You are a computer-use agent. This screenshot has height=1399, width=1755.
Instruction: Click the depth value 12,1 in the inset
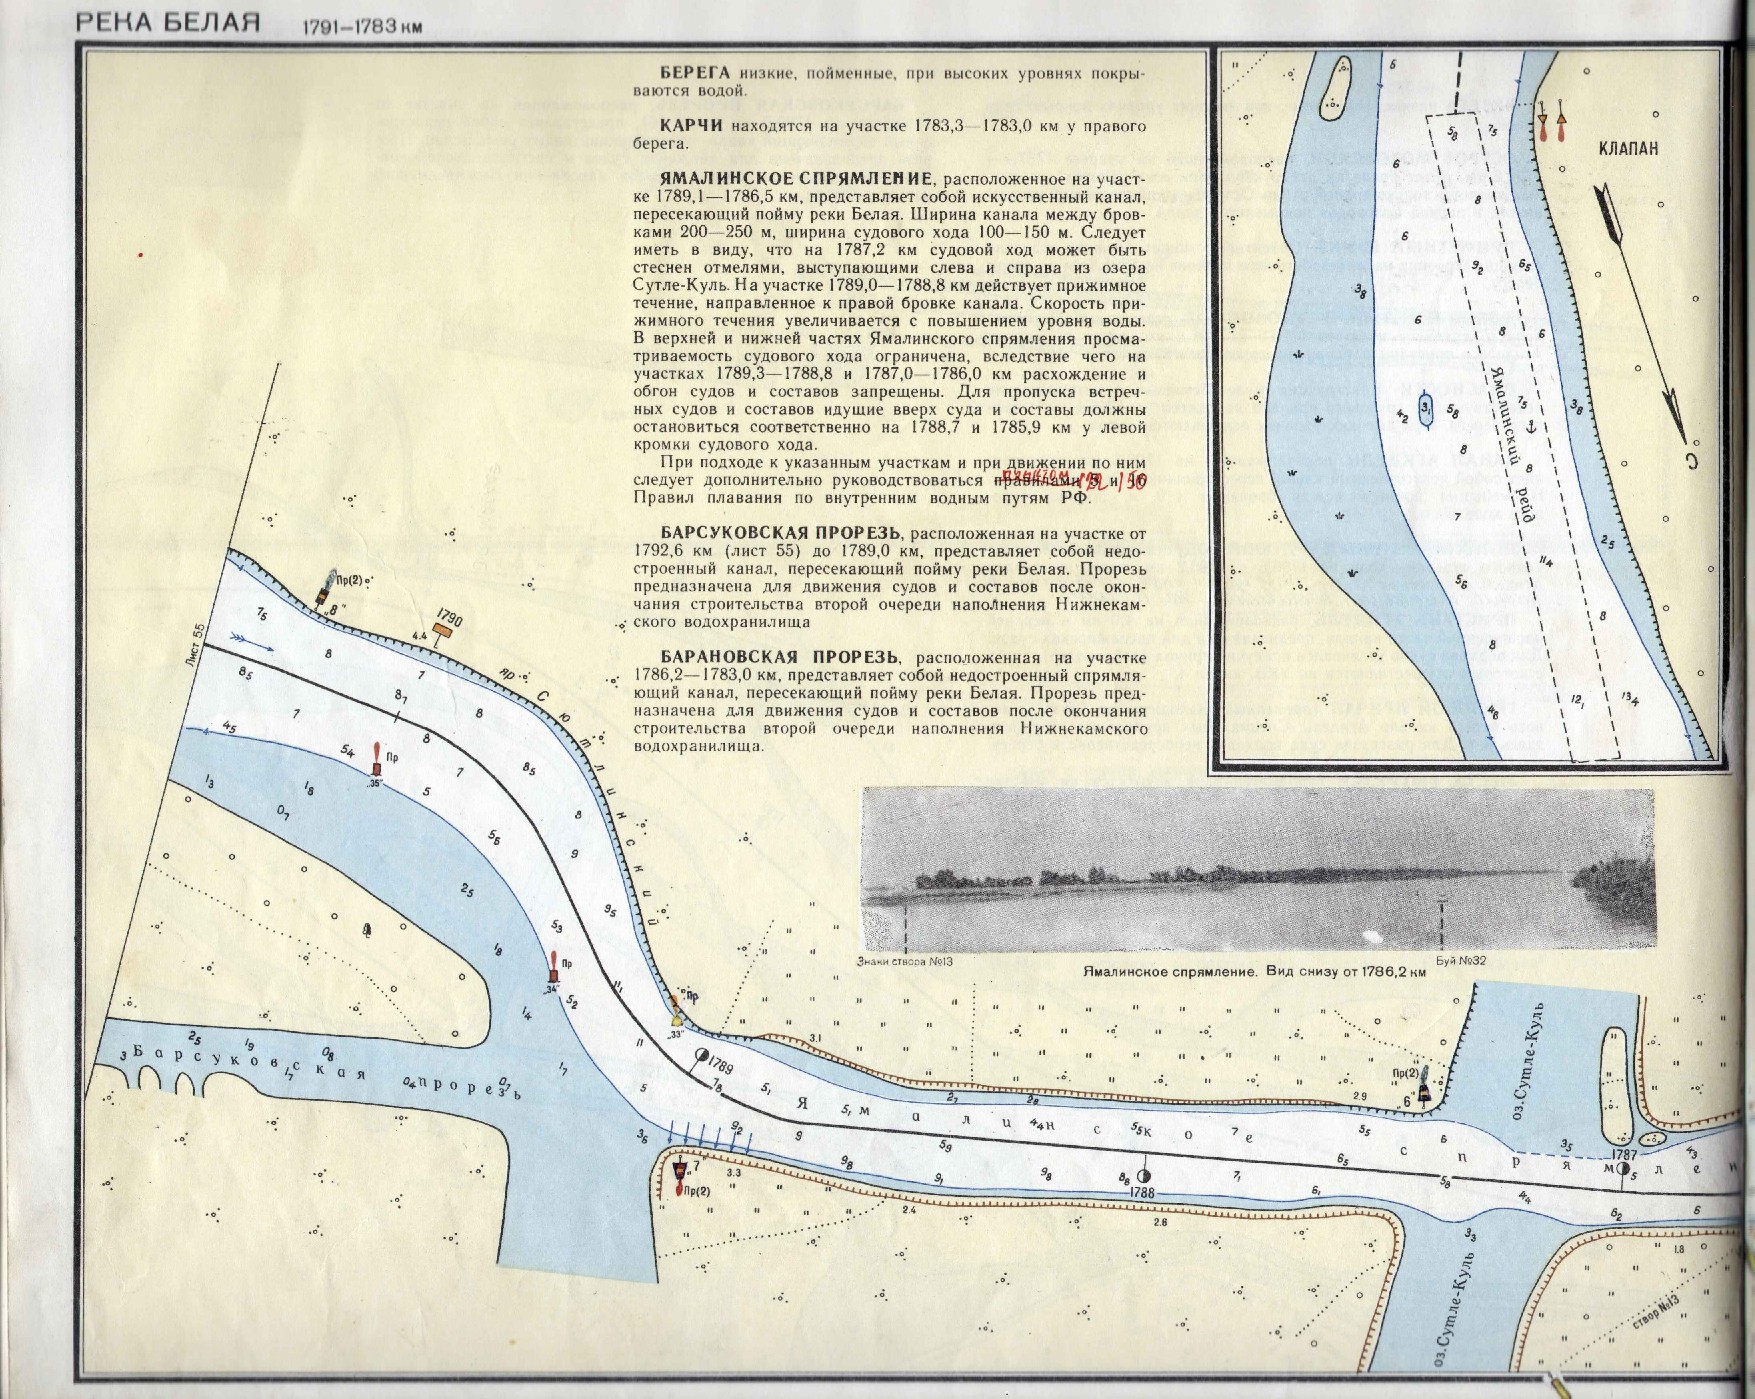(x=1578, y=700)
